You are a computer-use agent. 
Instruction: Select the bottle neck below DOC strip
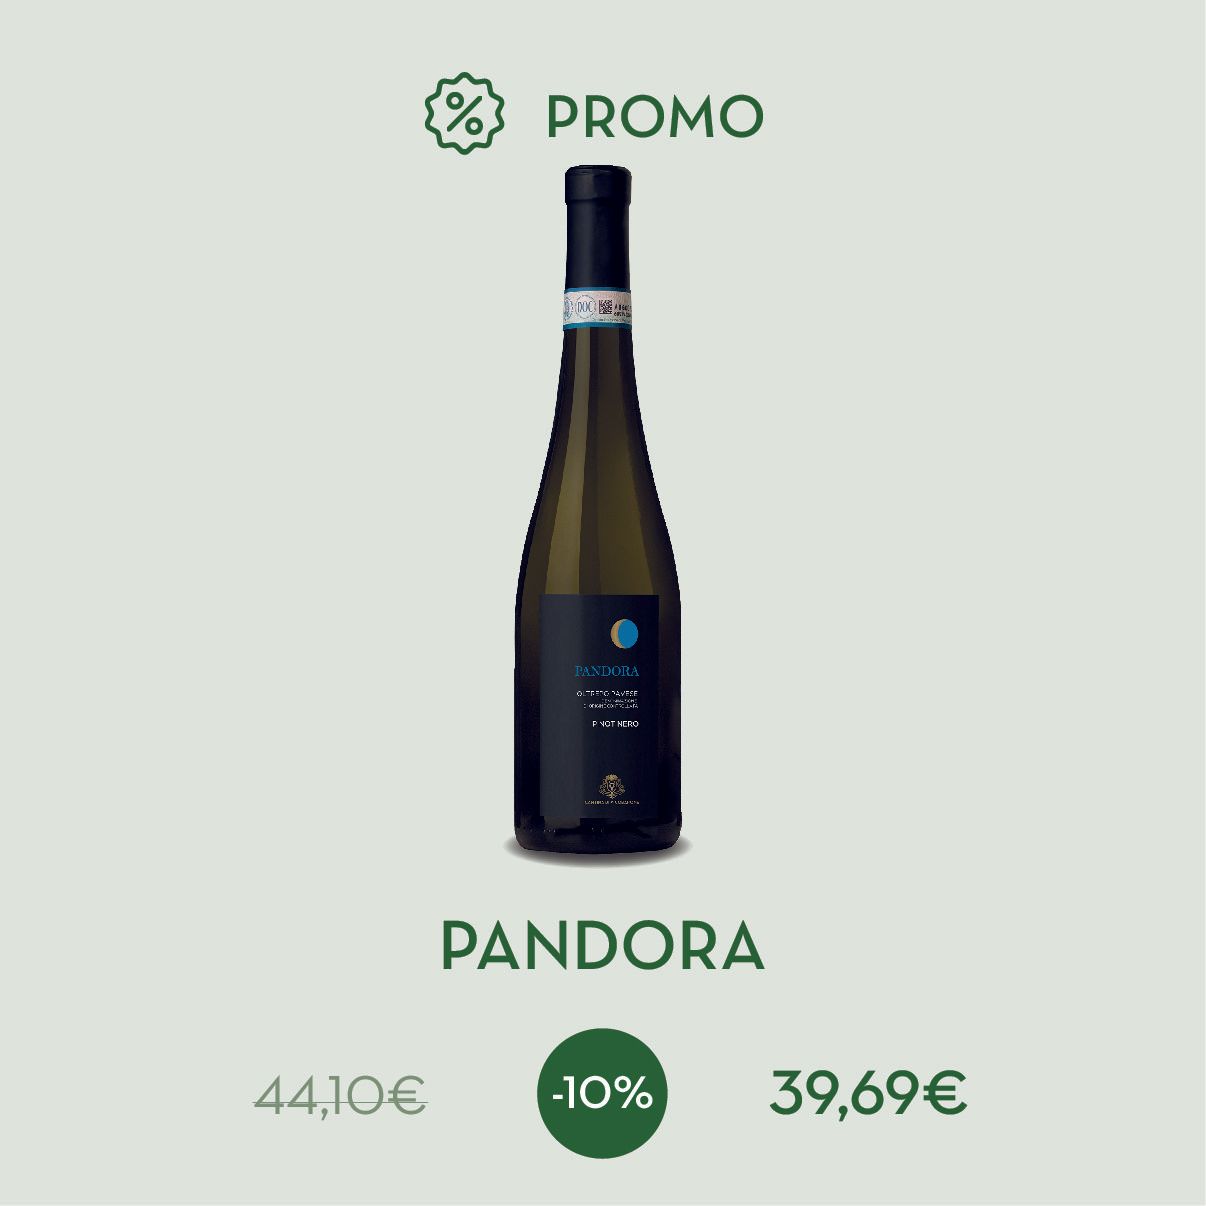tap(598, 380)
